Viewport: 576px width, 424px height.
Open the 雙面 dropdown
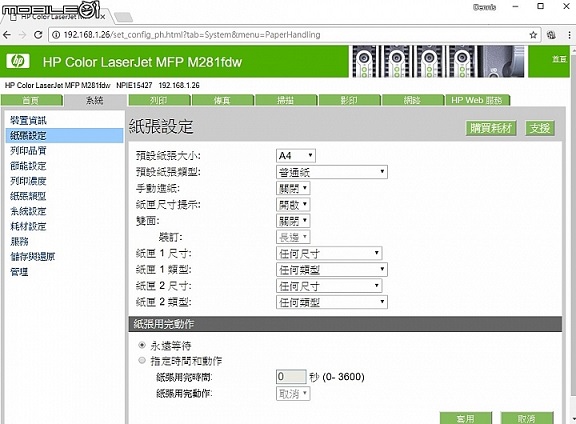(x=293, y=220)
